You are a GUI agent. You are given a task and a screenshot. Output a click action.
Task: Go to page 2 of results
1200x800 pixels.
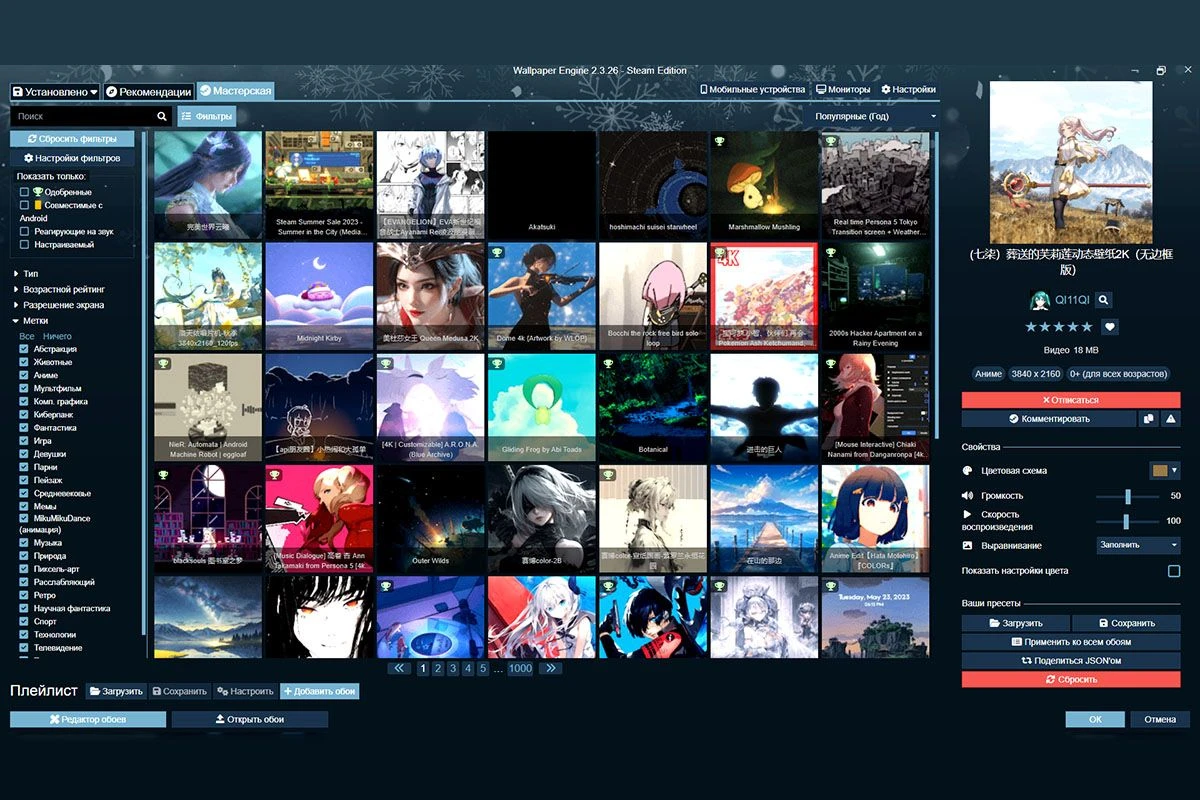click(438, 668)
